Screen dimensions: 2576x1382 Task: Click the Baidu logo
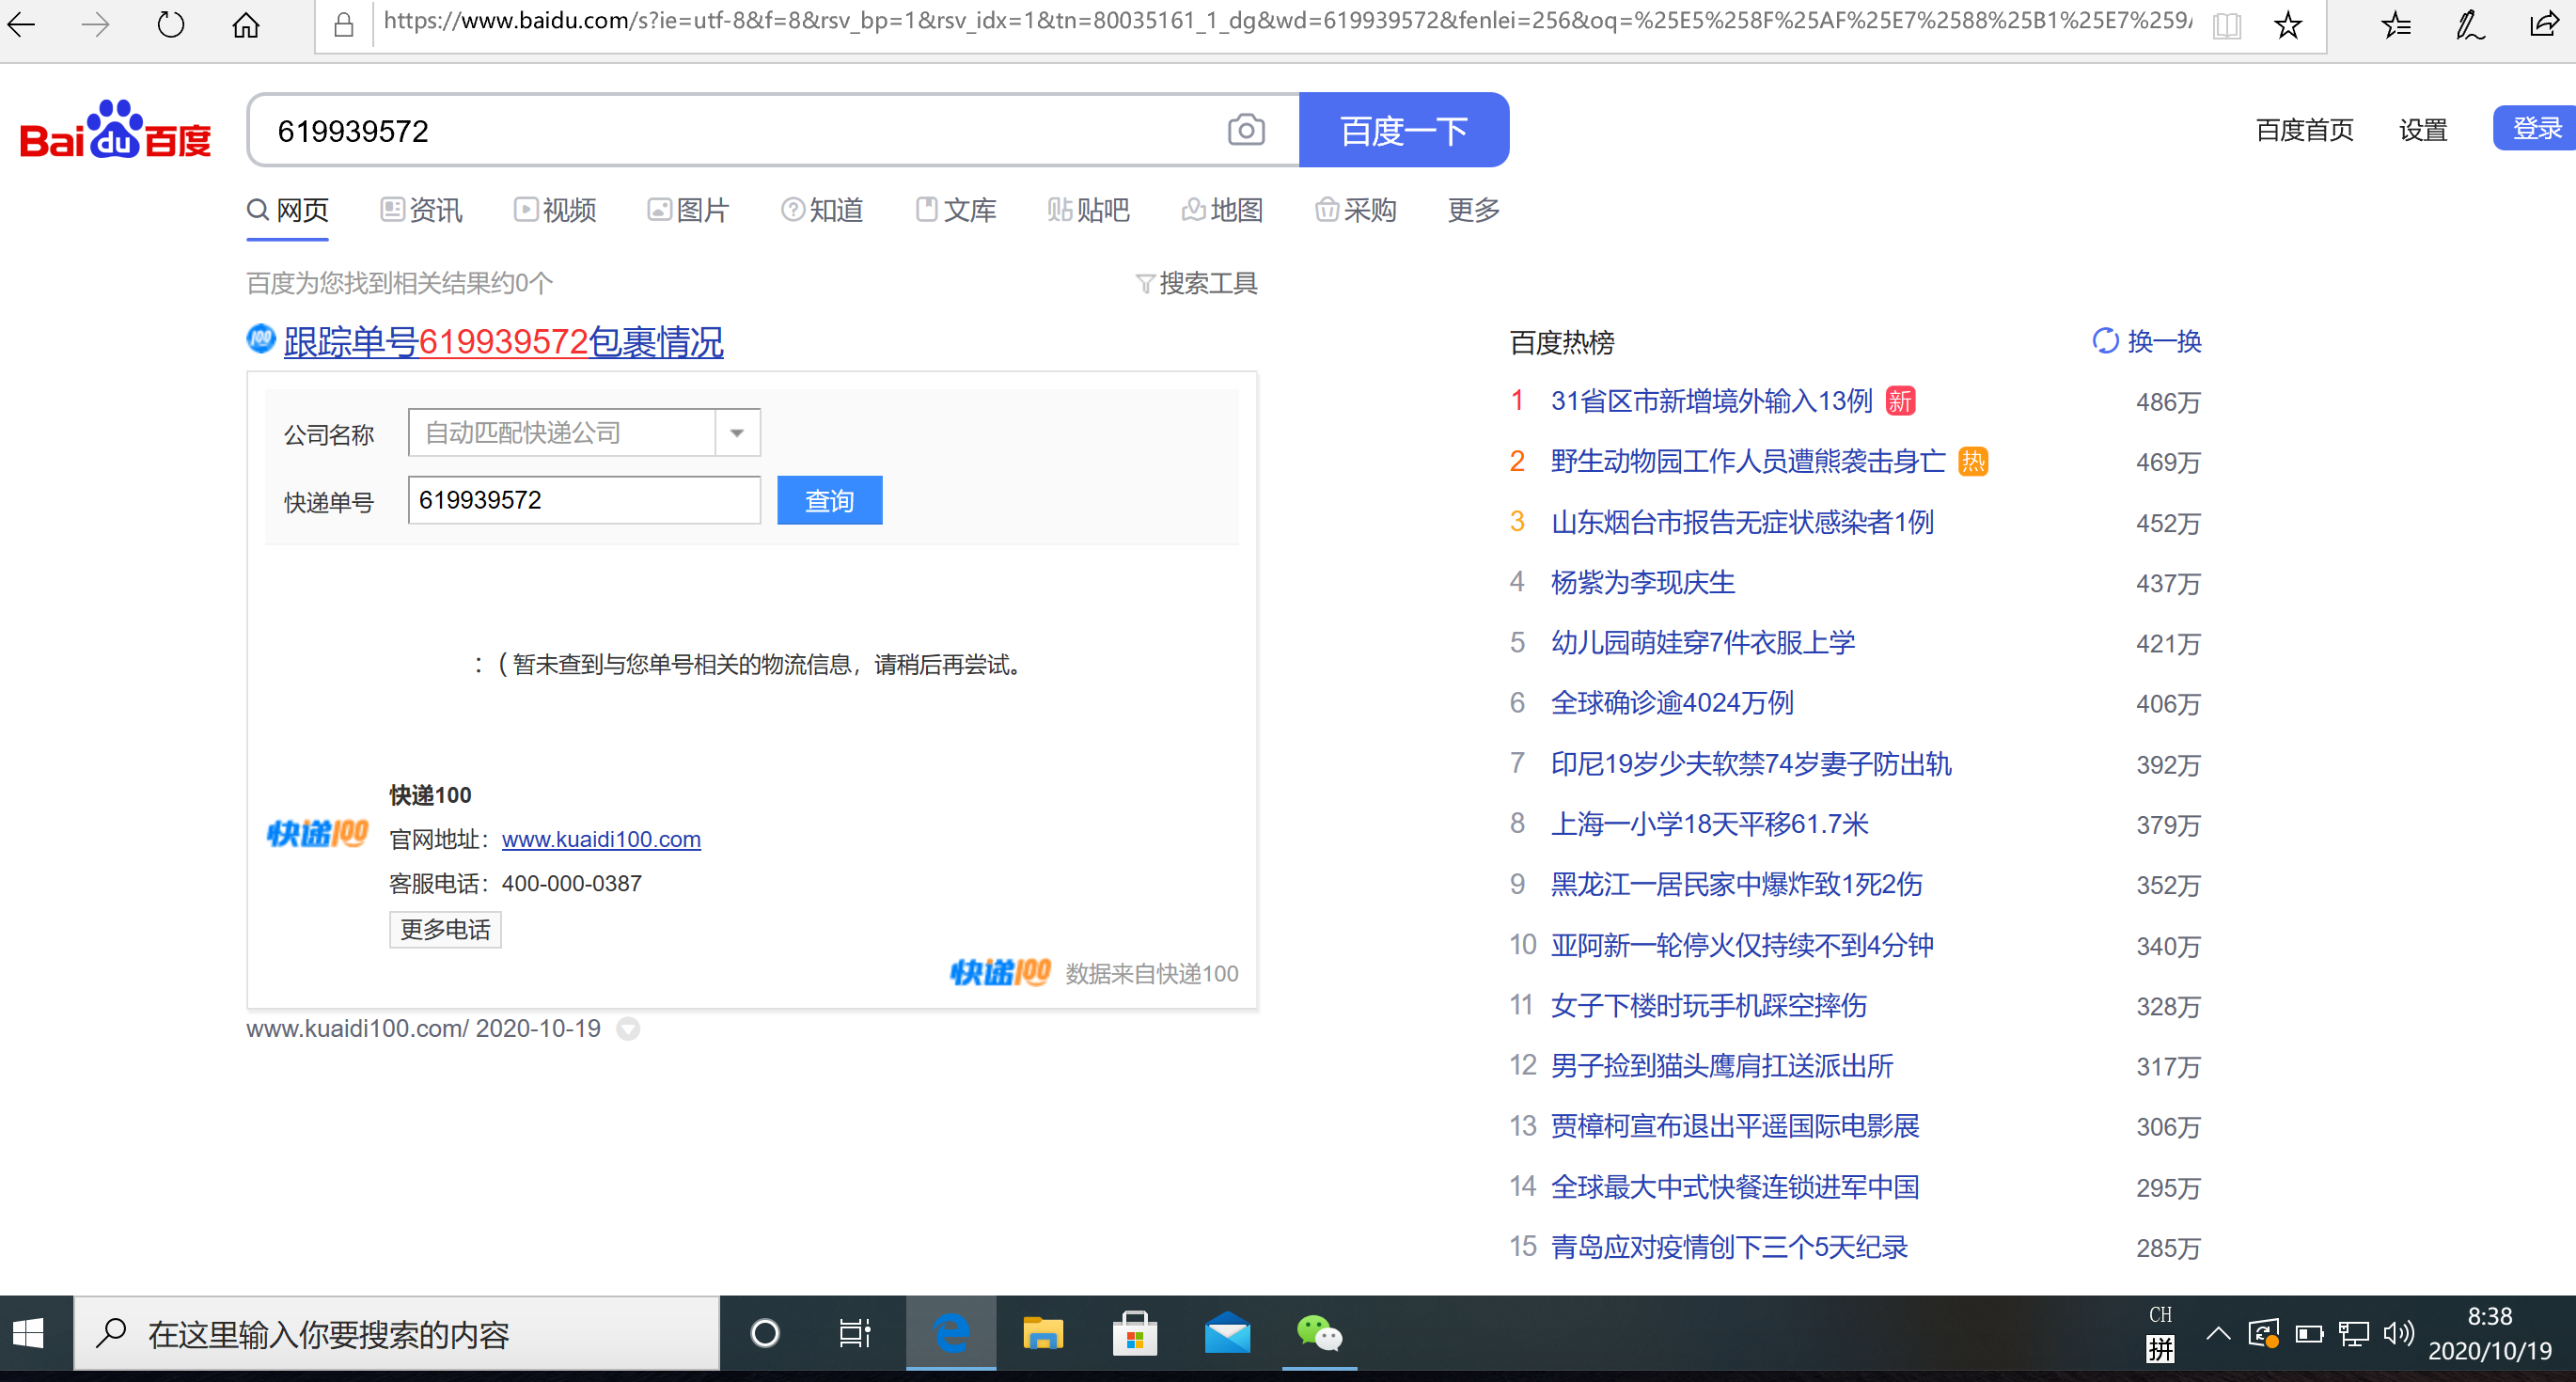[115, 131]
